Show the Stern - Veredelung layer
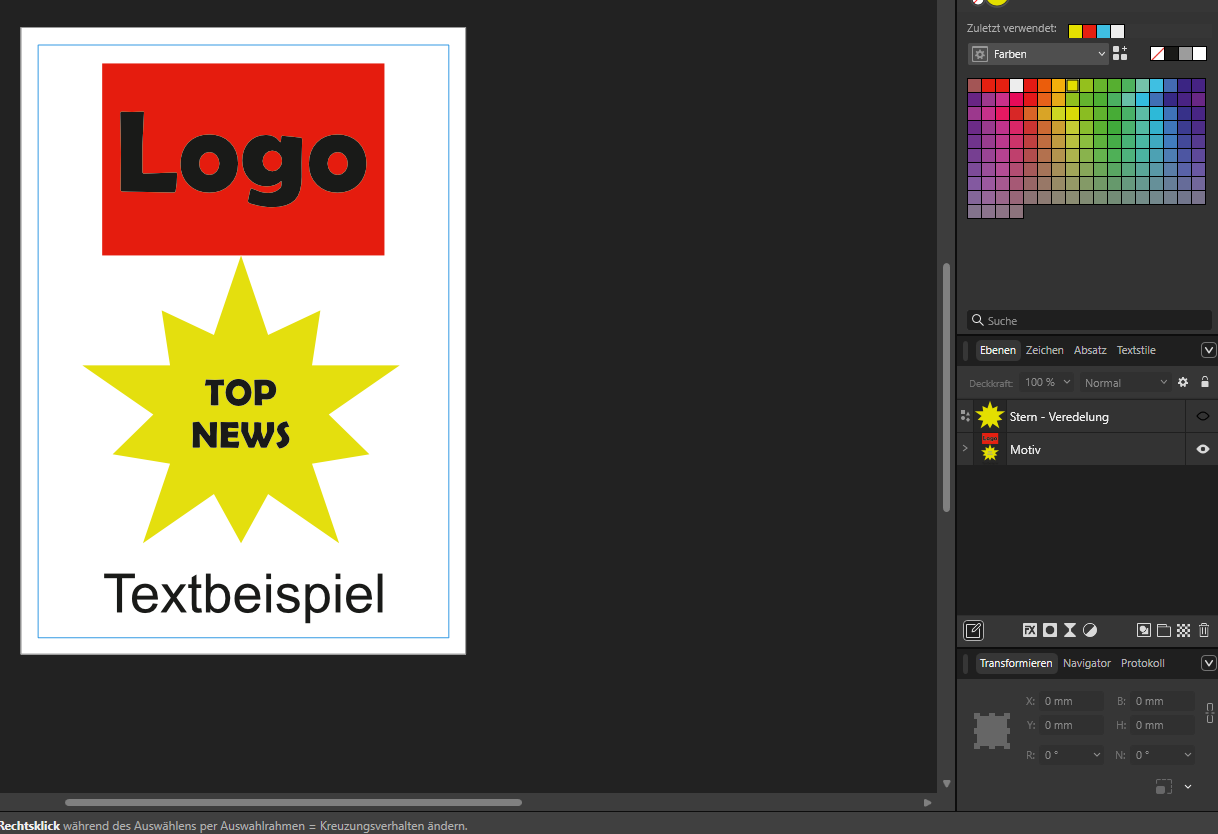1218x834 pixels. click(1203, 416)
